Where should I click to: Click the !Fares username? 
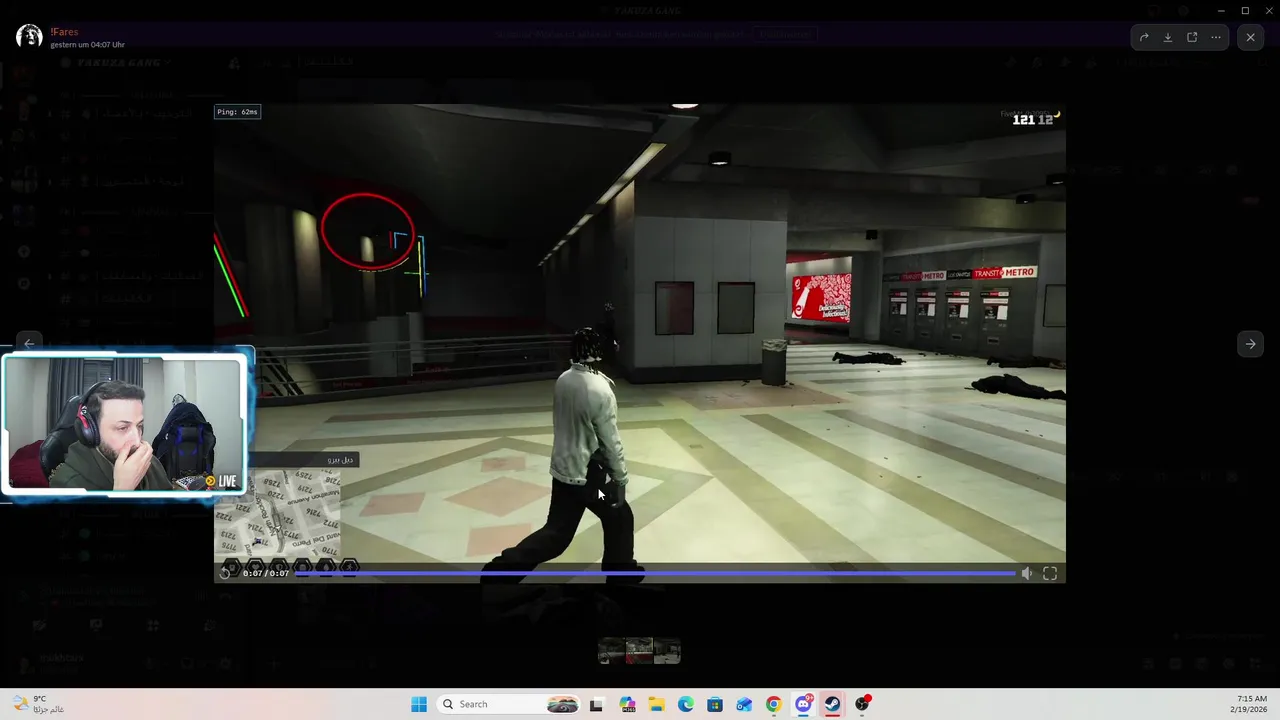(x=64, y=32)
